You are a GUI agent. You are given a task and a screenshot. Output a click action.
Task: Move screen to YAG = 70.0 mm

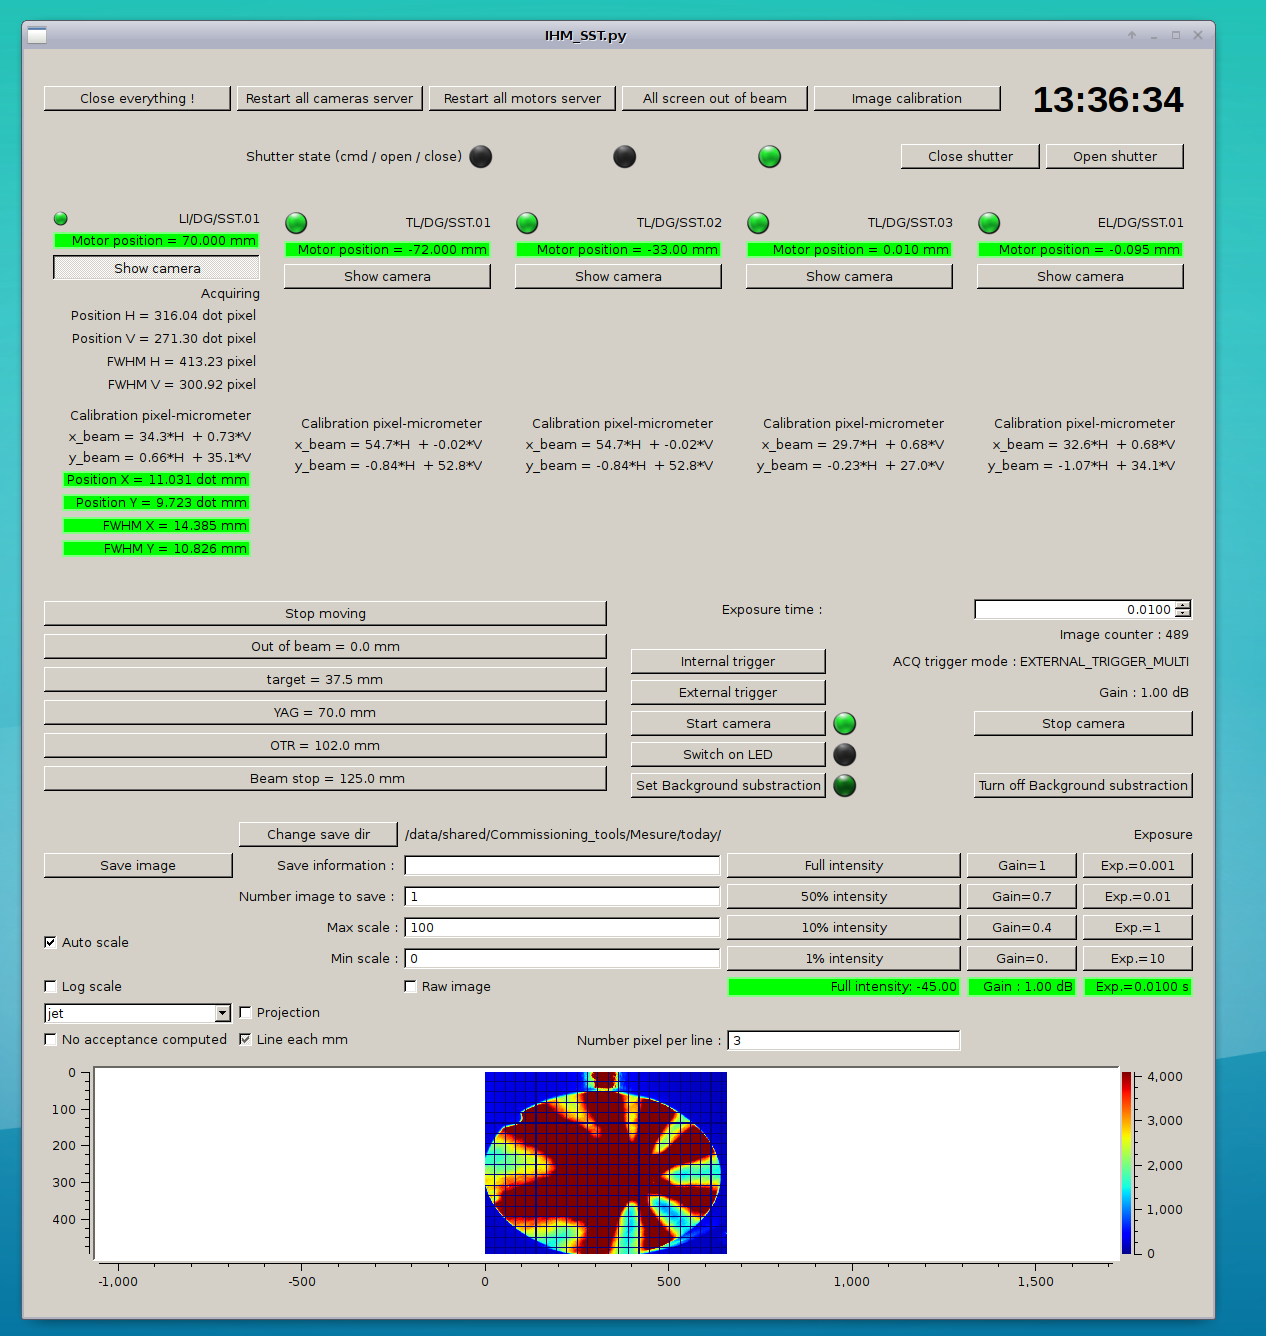pos(325,712)
